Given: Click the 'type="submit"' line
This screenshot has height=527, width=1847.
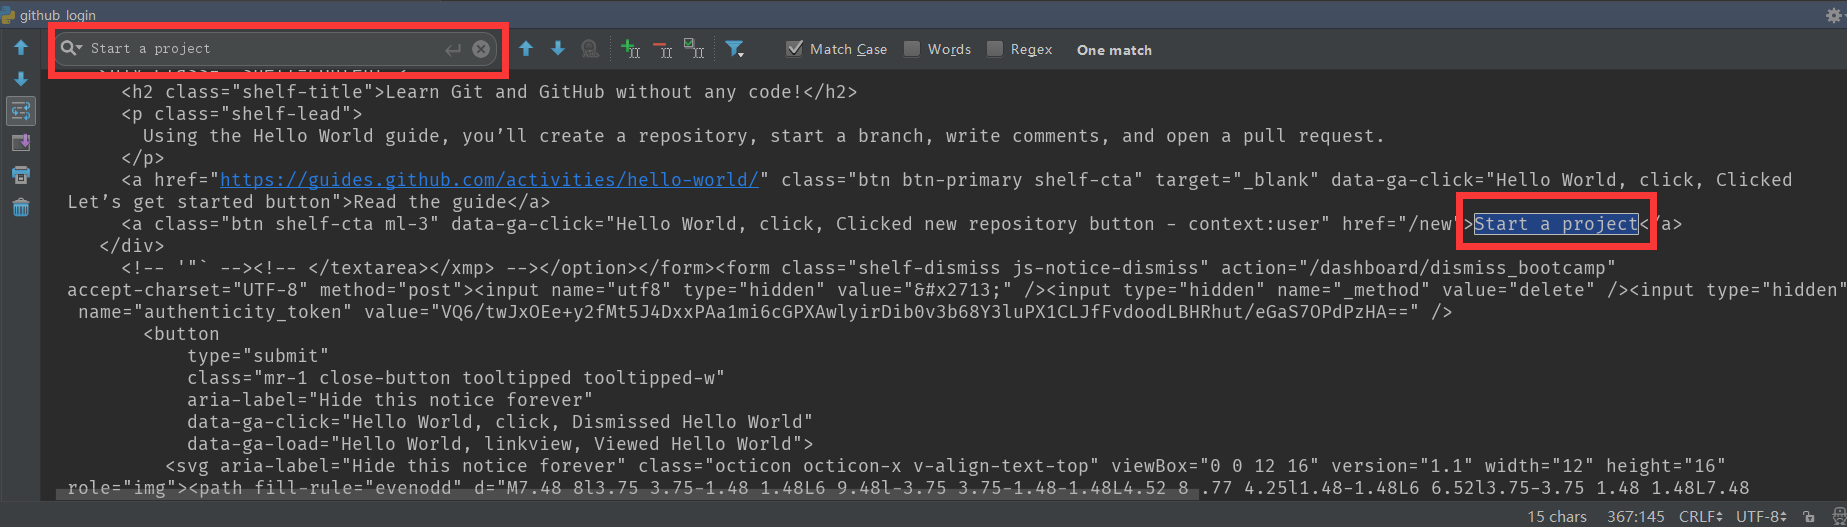Looking at the screenshot, I should [258, 356].
